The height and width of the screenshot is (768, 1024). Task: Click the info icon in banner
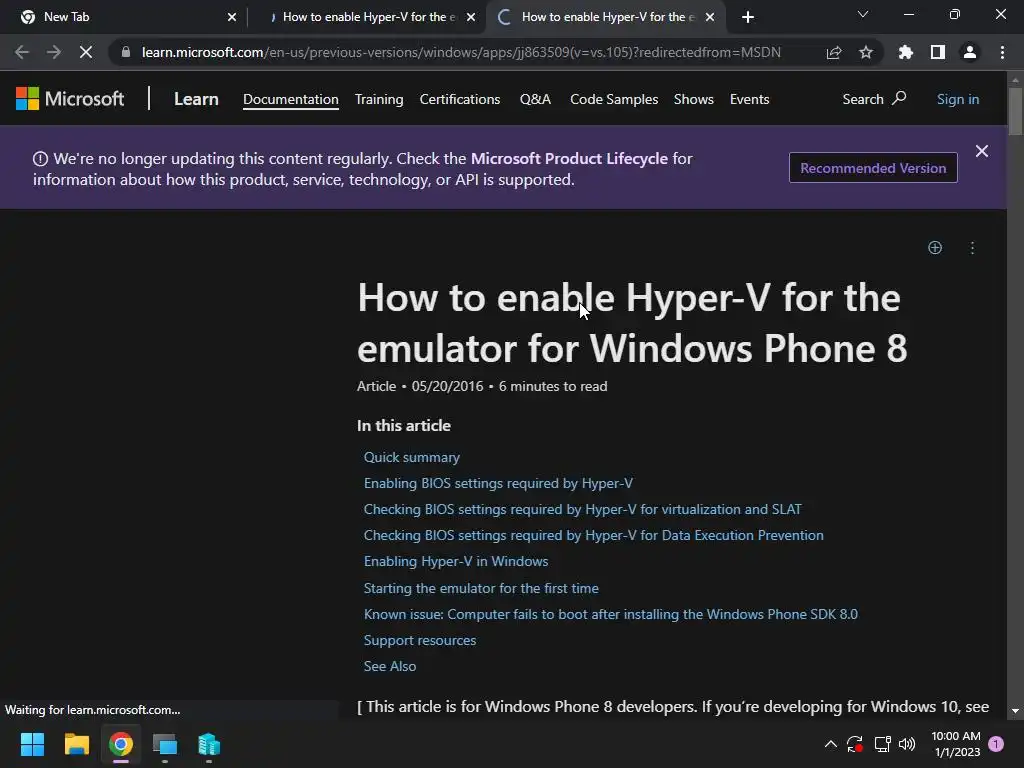click(40, 159)
